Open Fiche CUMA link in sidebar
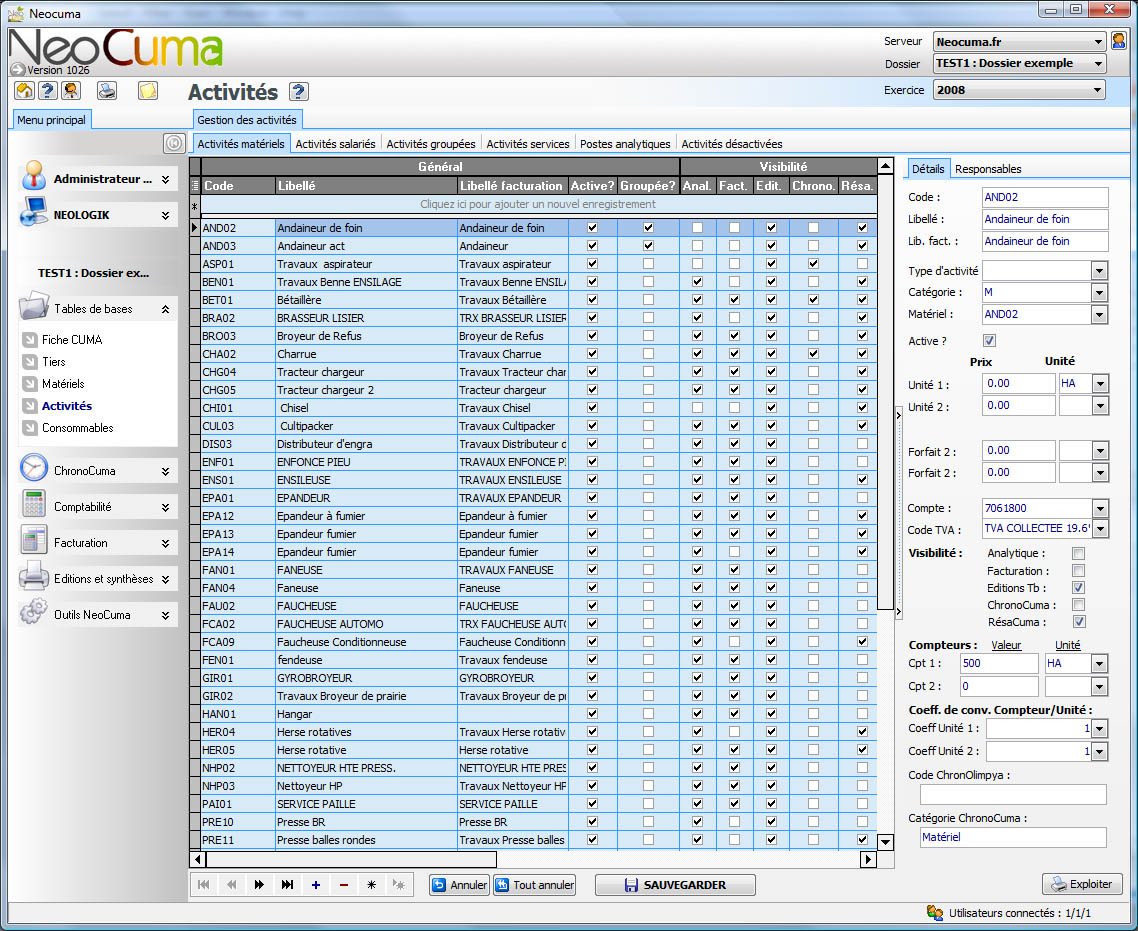1138x931 pixels. pyautogui.click(x=72, y=340)
